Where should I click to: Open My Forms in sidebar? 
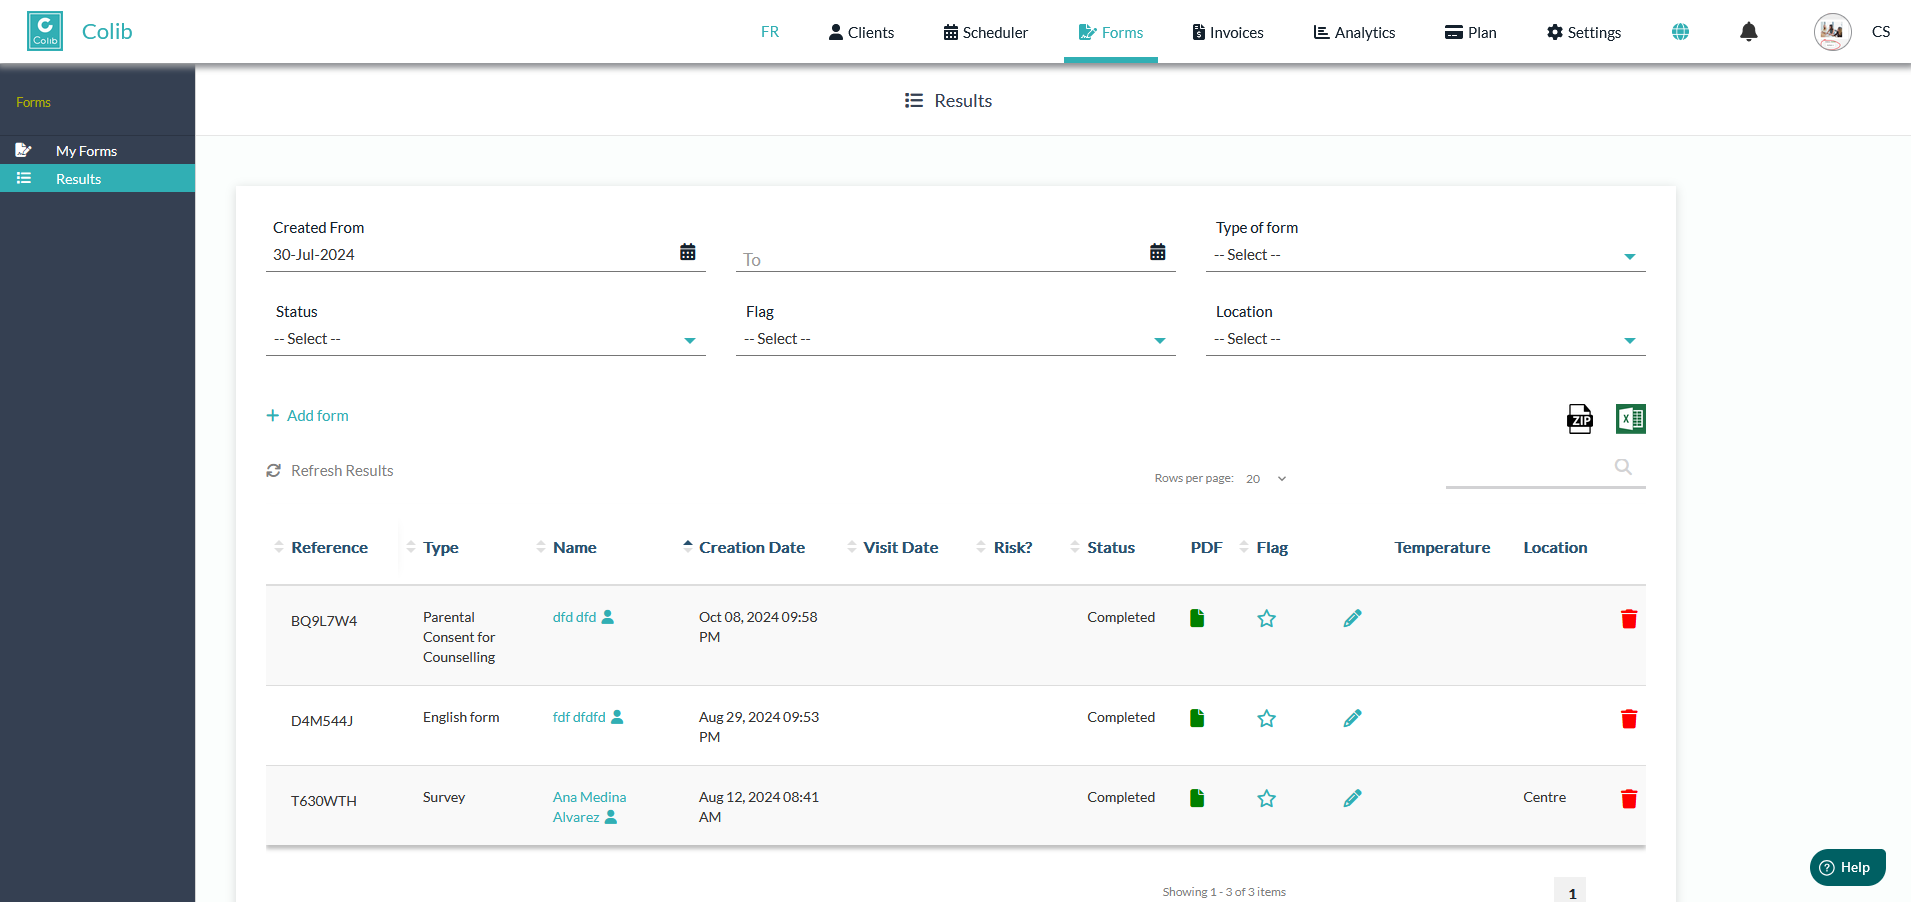86,151
